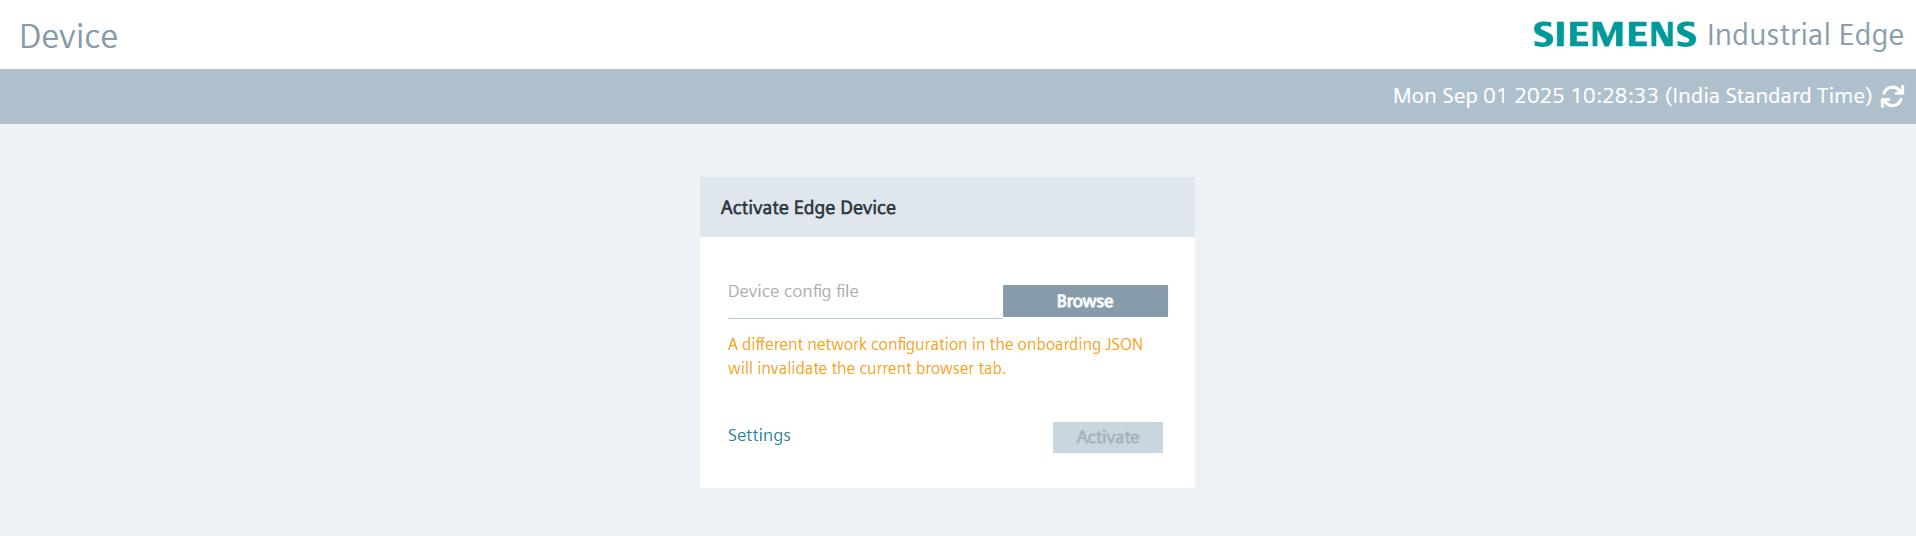Select the Activate Edge Device title
The image size is (1916, 536).
(x=808, y=208)
